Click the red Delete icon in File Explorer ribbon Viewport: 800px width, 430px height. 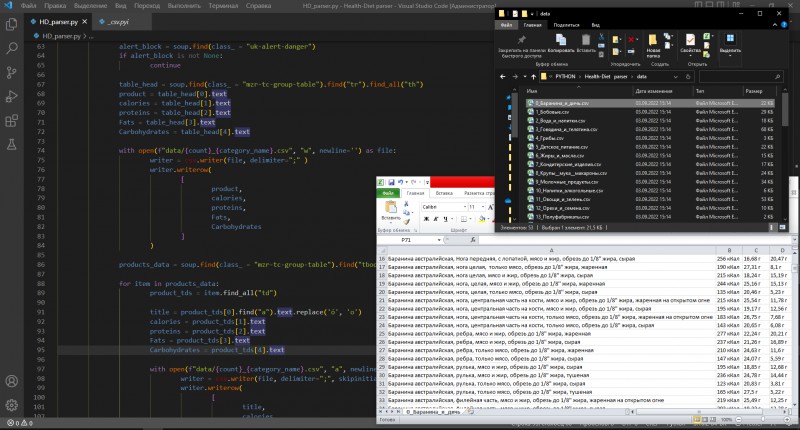pyautogui.click(x=631, y=39)
